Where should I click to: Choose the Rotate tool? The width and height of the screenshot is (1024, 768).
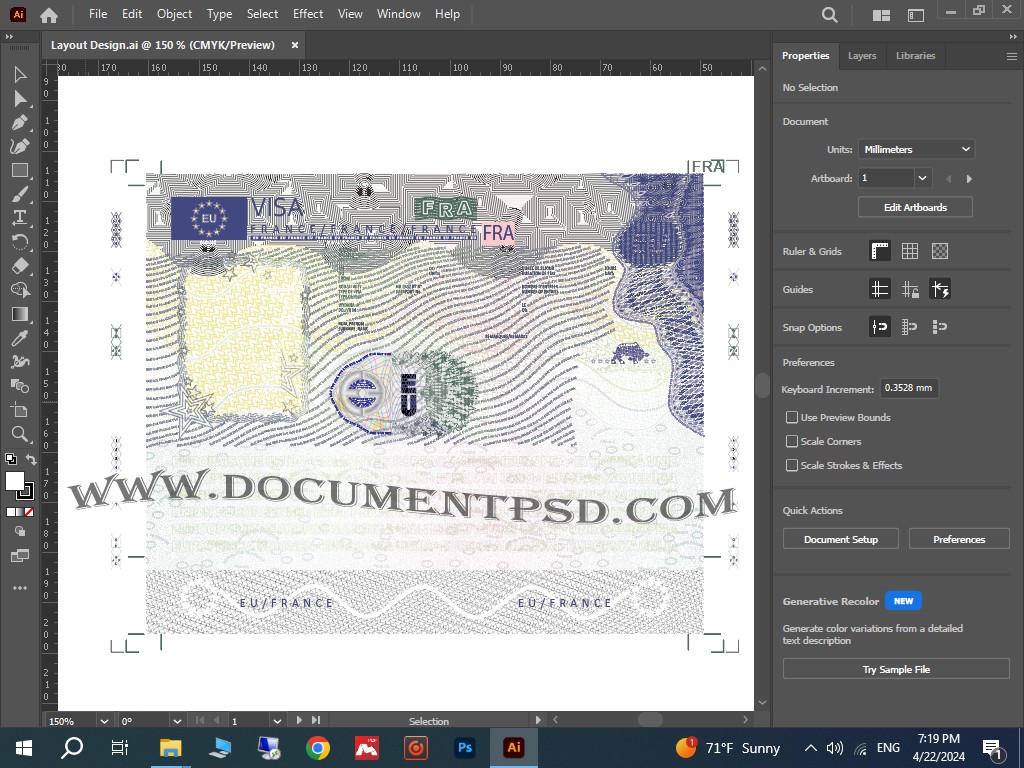tap(20, 242)
